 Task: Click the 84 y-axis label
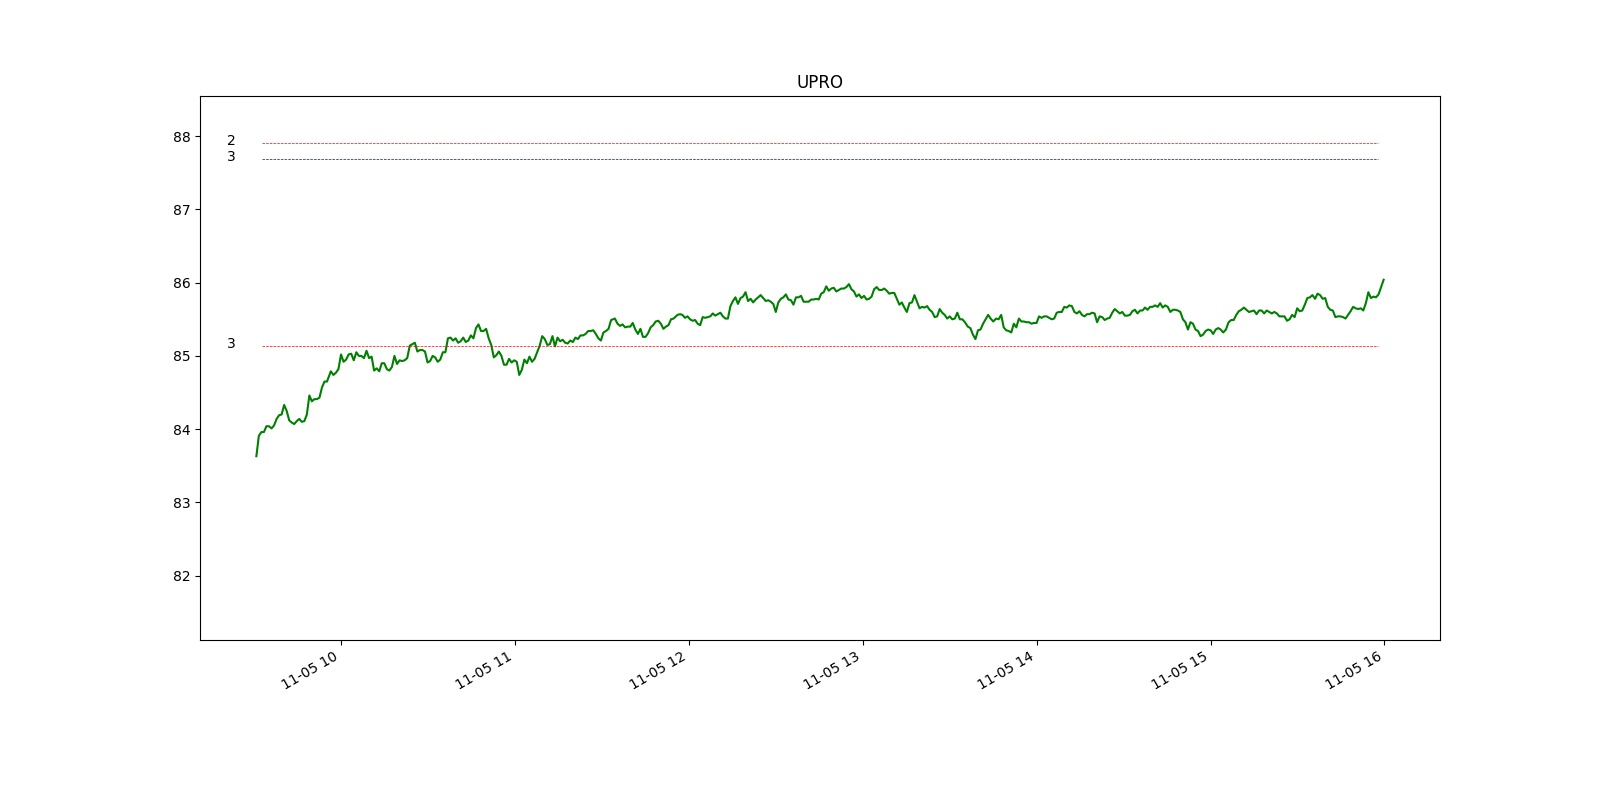point(181,430)
